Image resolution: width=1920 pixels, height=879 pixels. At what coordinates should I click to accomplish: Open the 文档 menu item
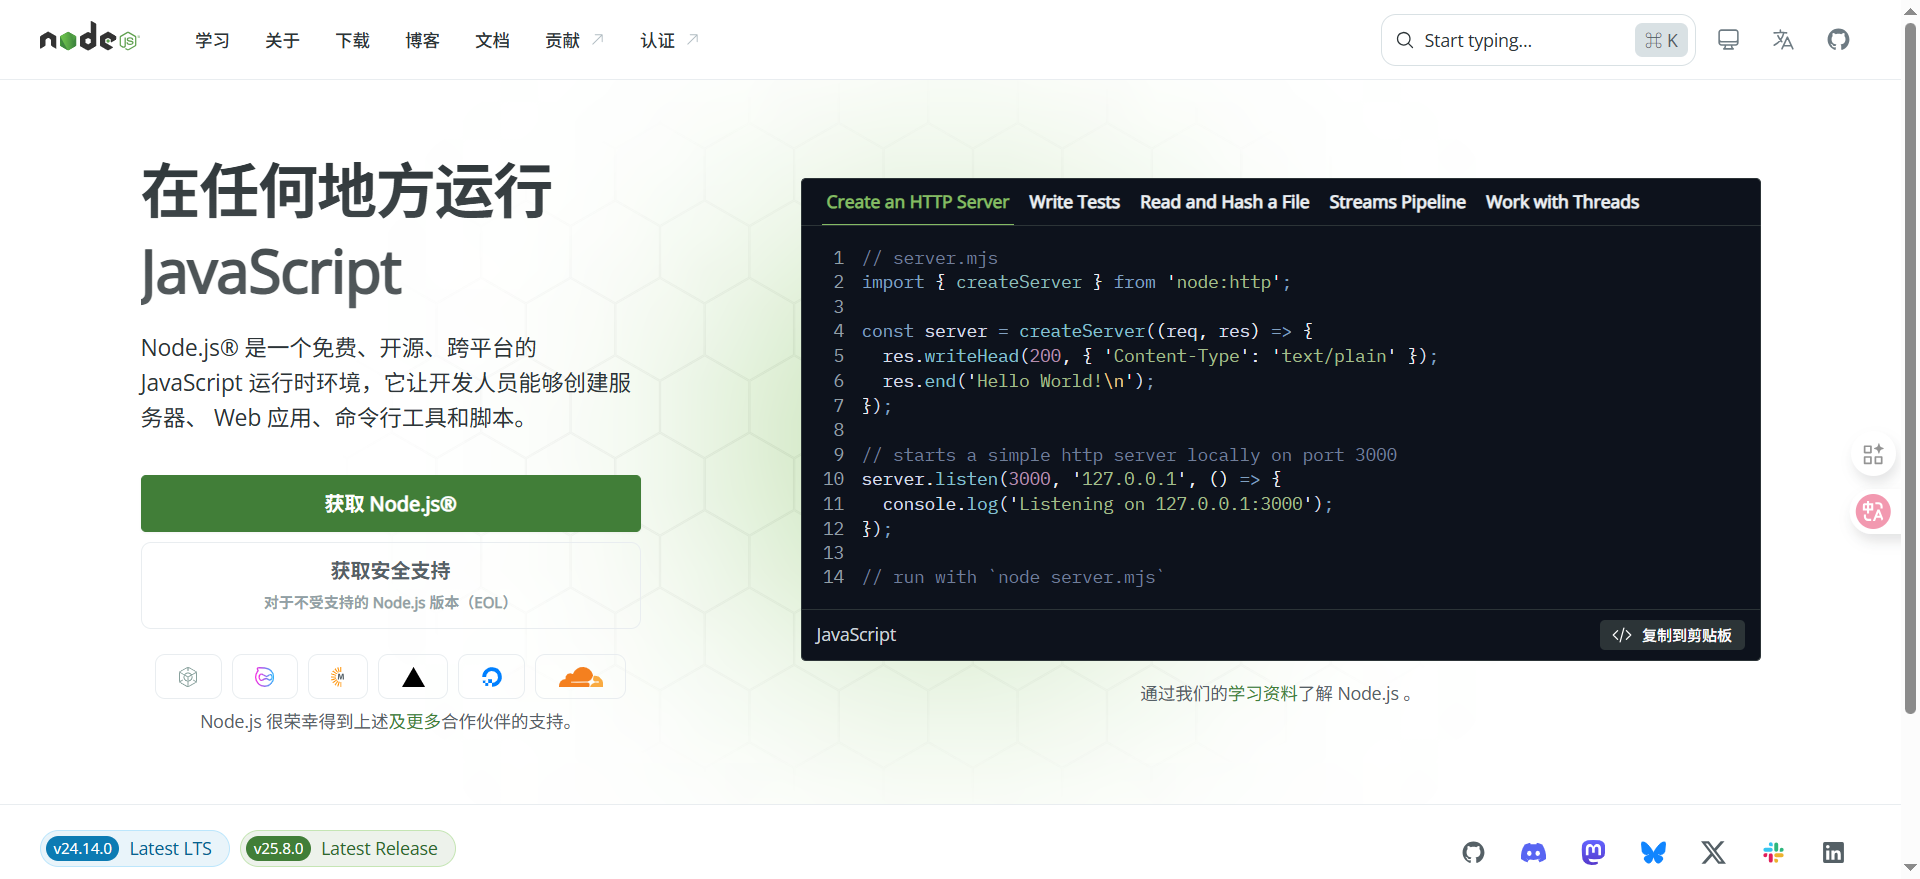492,40
